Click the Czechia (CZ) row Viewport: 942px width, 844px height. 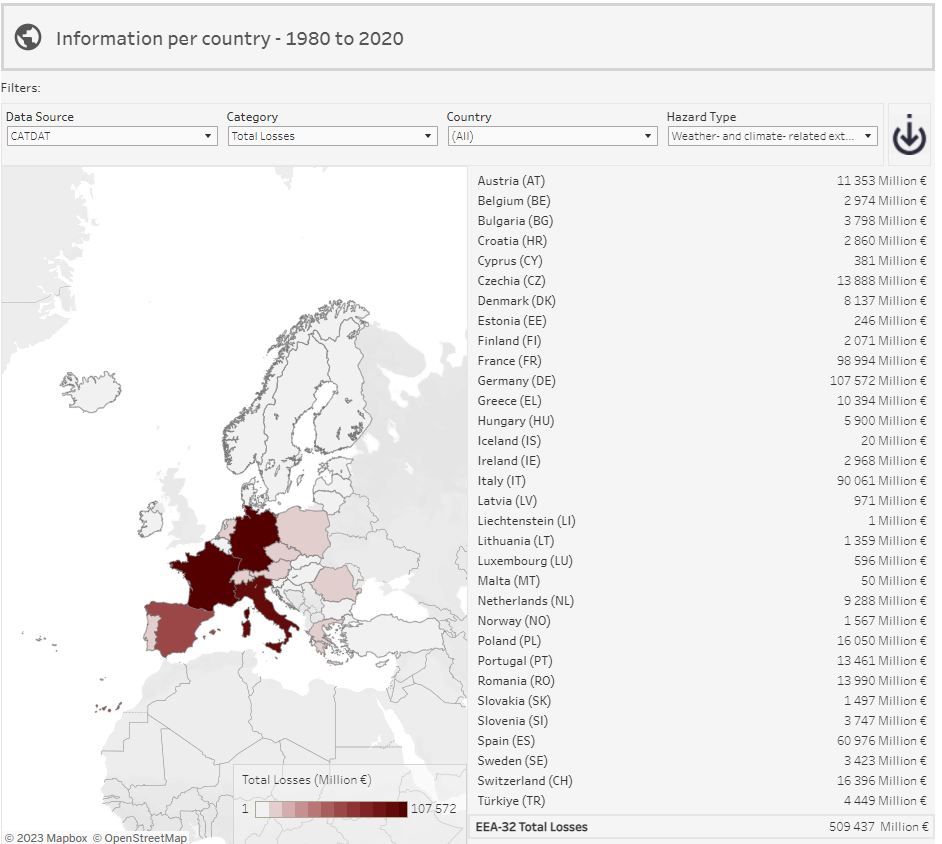(x=702, y=281)
